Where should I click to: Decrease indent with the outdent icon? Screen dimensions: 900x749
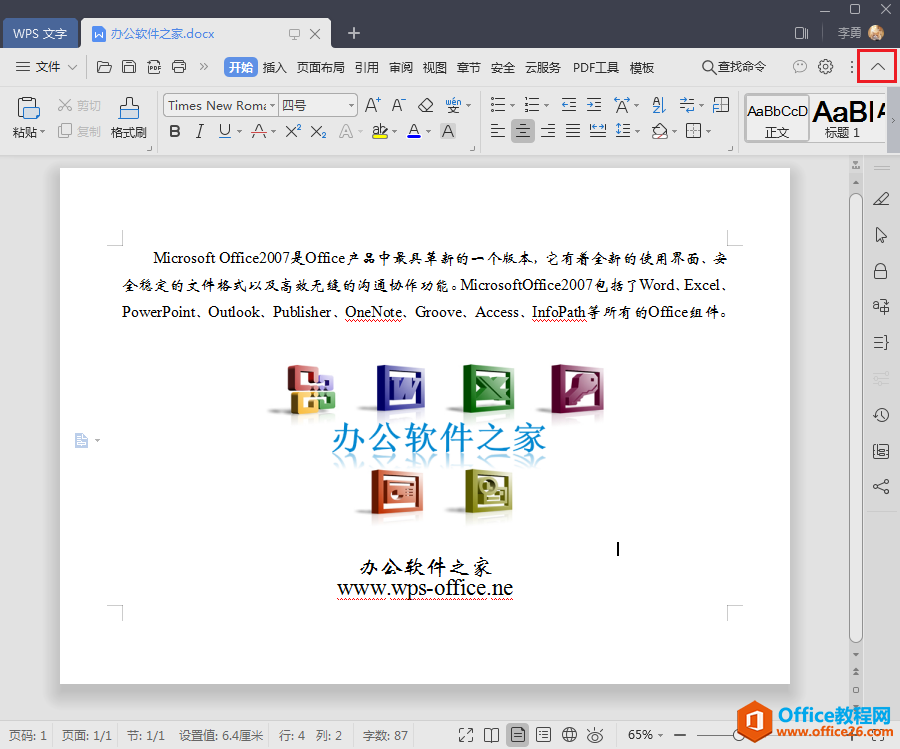(569, 105)
